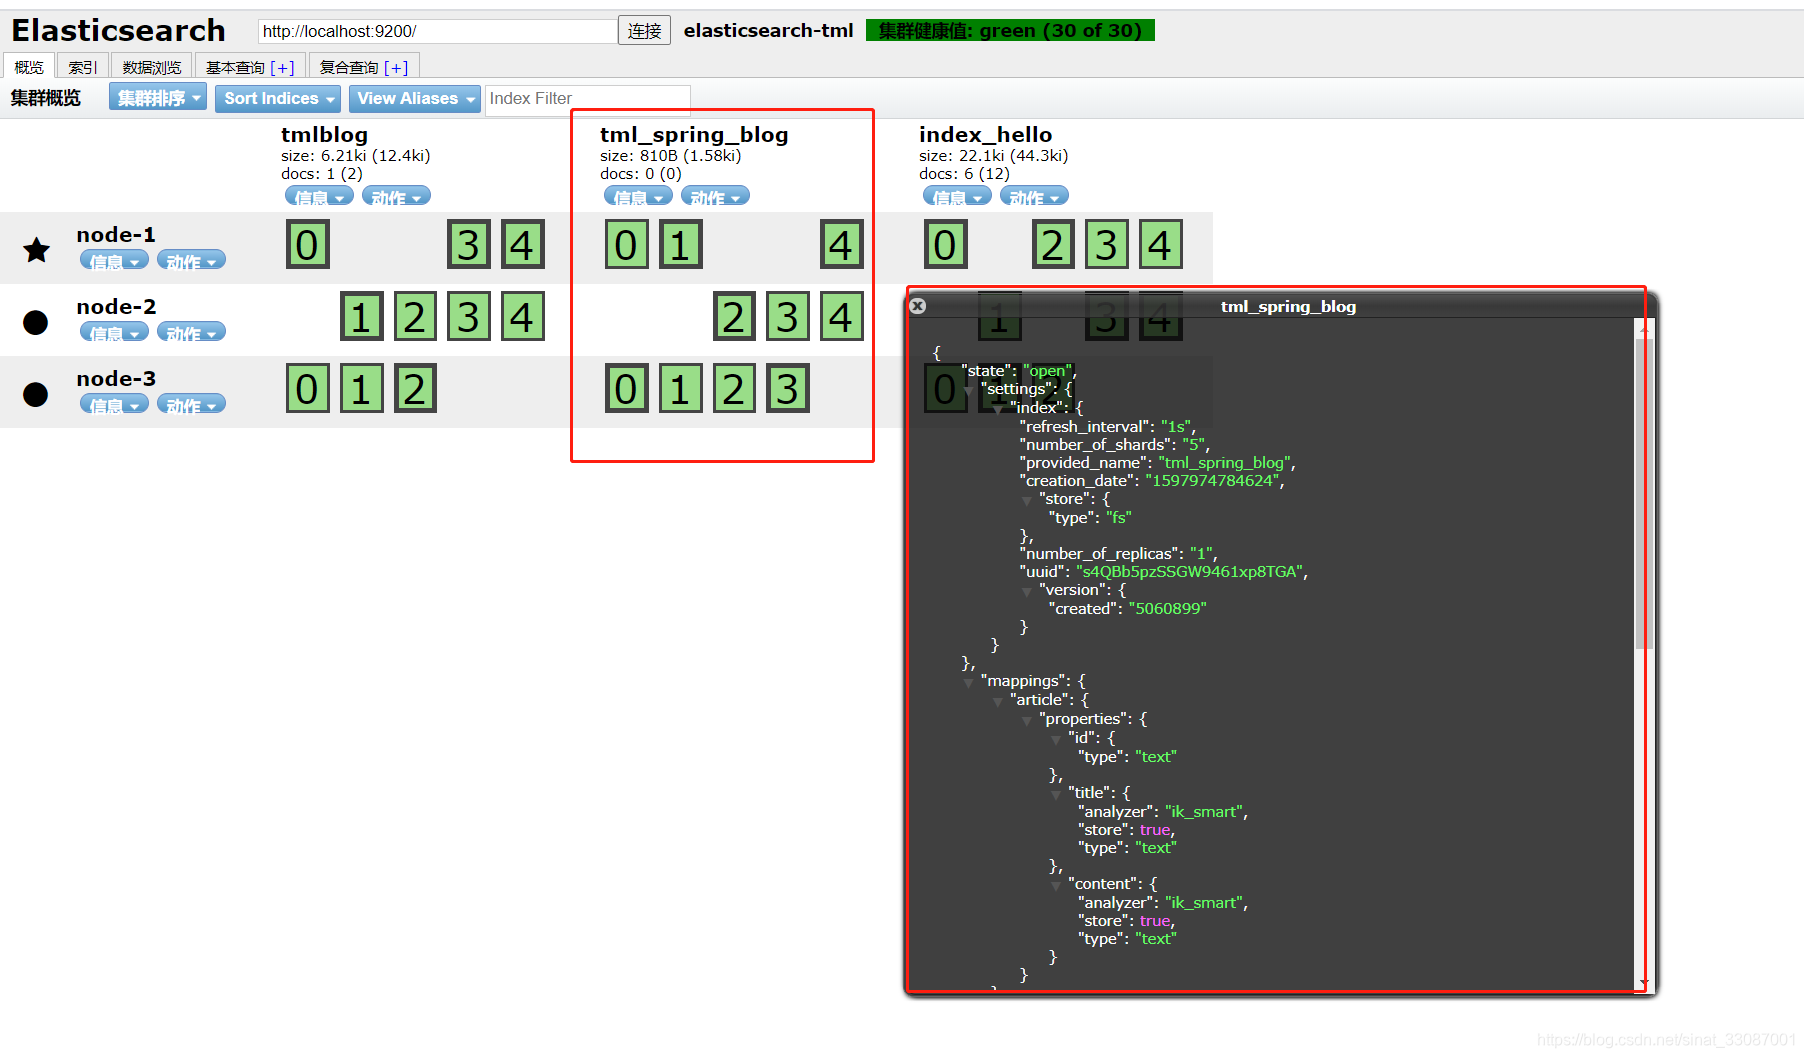Click the 连接 connect button
The height and width of the screenshot is (1058, 1804).
coord(644,31)
